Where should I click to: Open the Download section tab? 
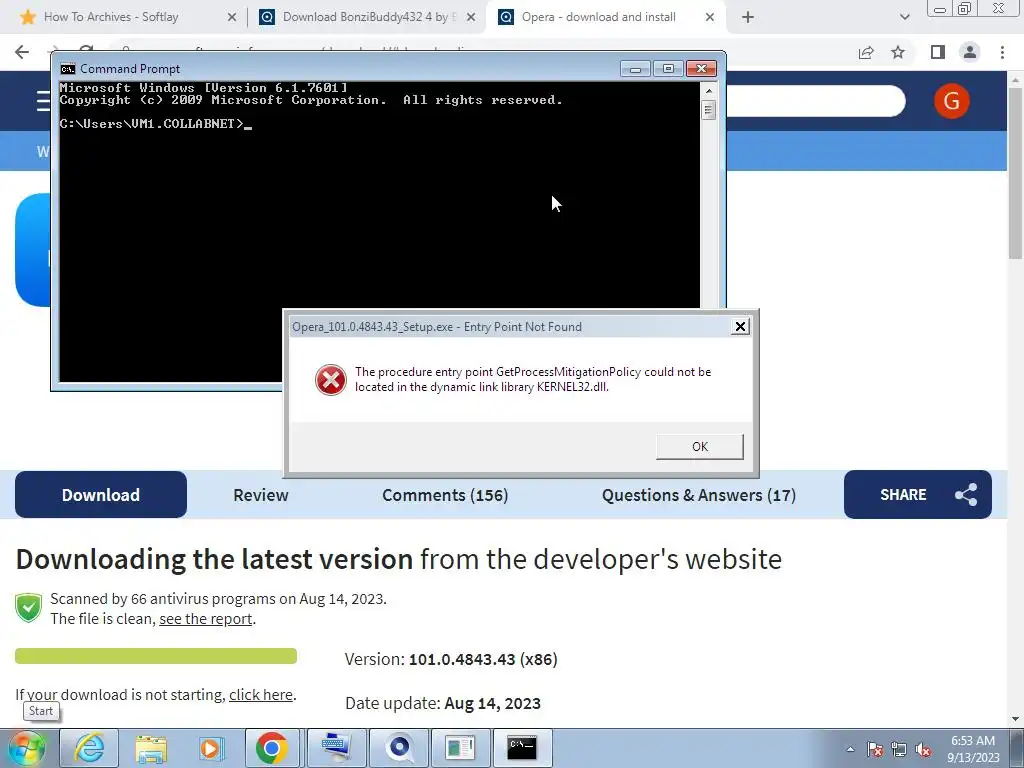point(101,495)
